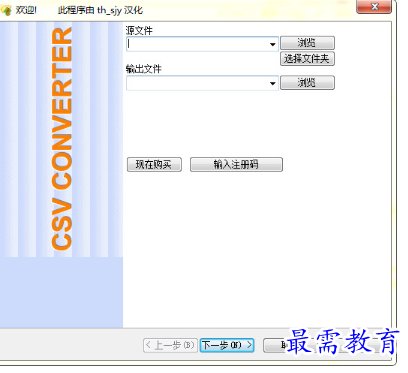Viewport: 408px width, 373px height.
Task: Click the 选择文件夹 button
Action: pos(307,59)
